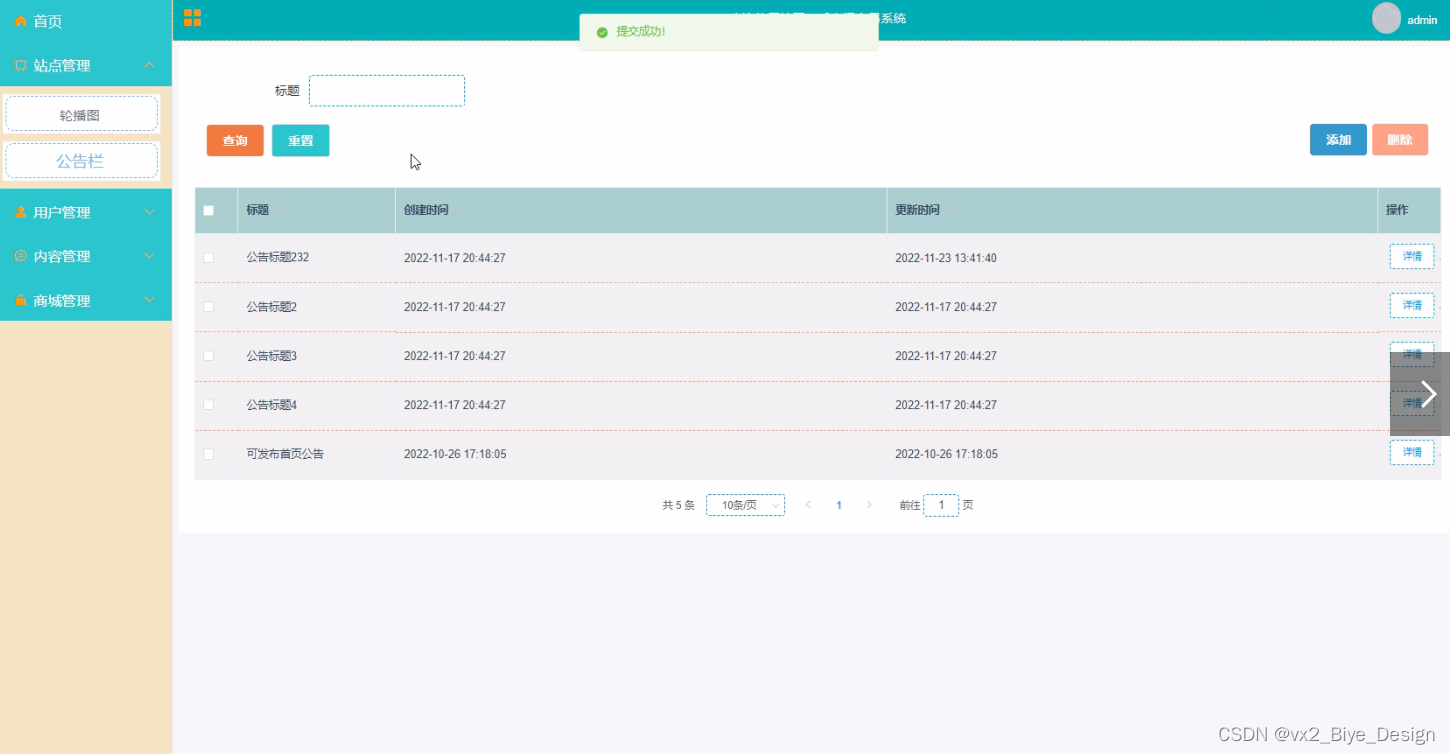1450x754 pixels.
Task: Select page 1 in pagination
Action: click(839, 505)
